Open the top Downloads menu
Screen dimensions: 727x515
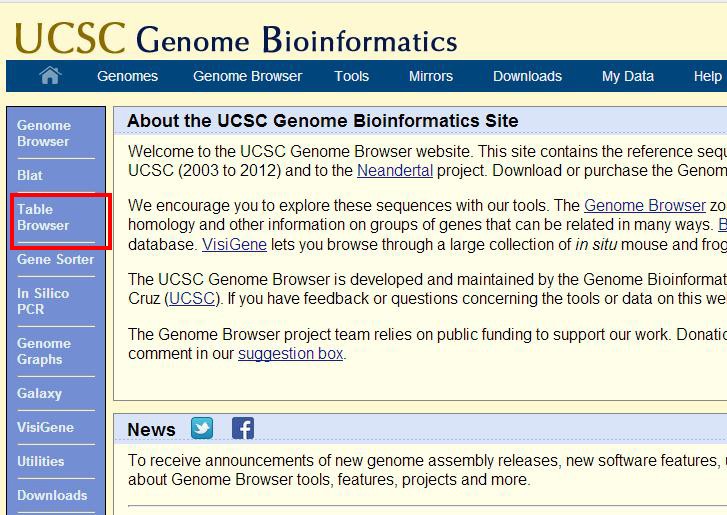point(527,76)
